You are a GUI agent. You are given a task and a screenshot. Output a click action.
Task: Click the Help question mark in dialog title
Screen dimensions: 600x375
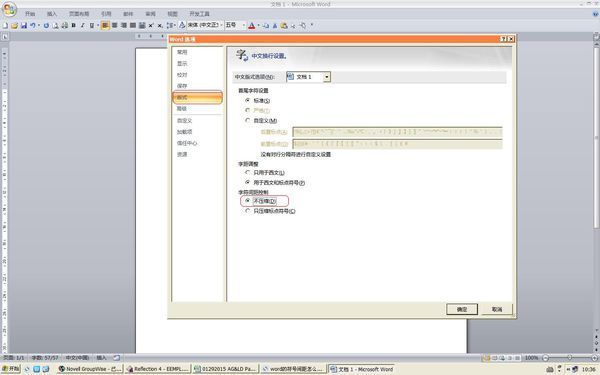[504, 39]
